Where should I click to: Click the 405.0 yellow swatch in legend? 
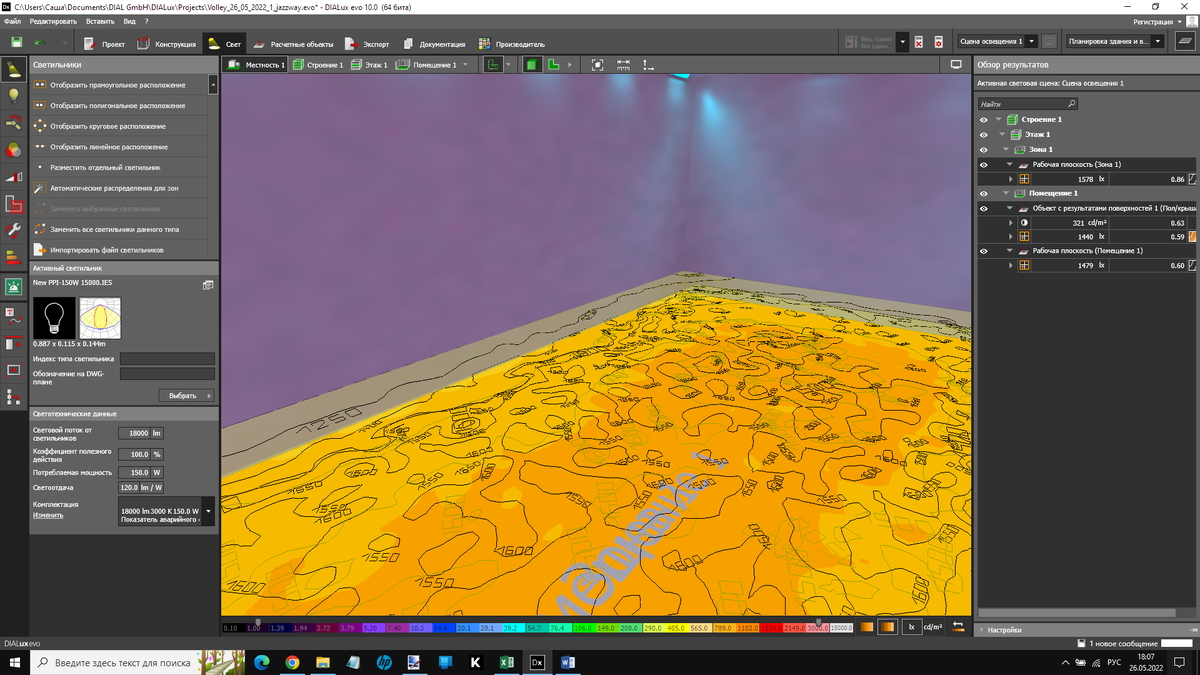click(675, 628)
